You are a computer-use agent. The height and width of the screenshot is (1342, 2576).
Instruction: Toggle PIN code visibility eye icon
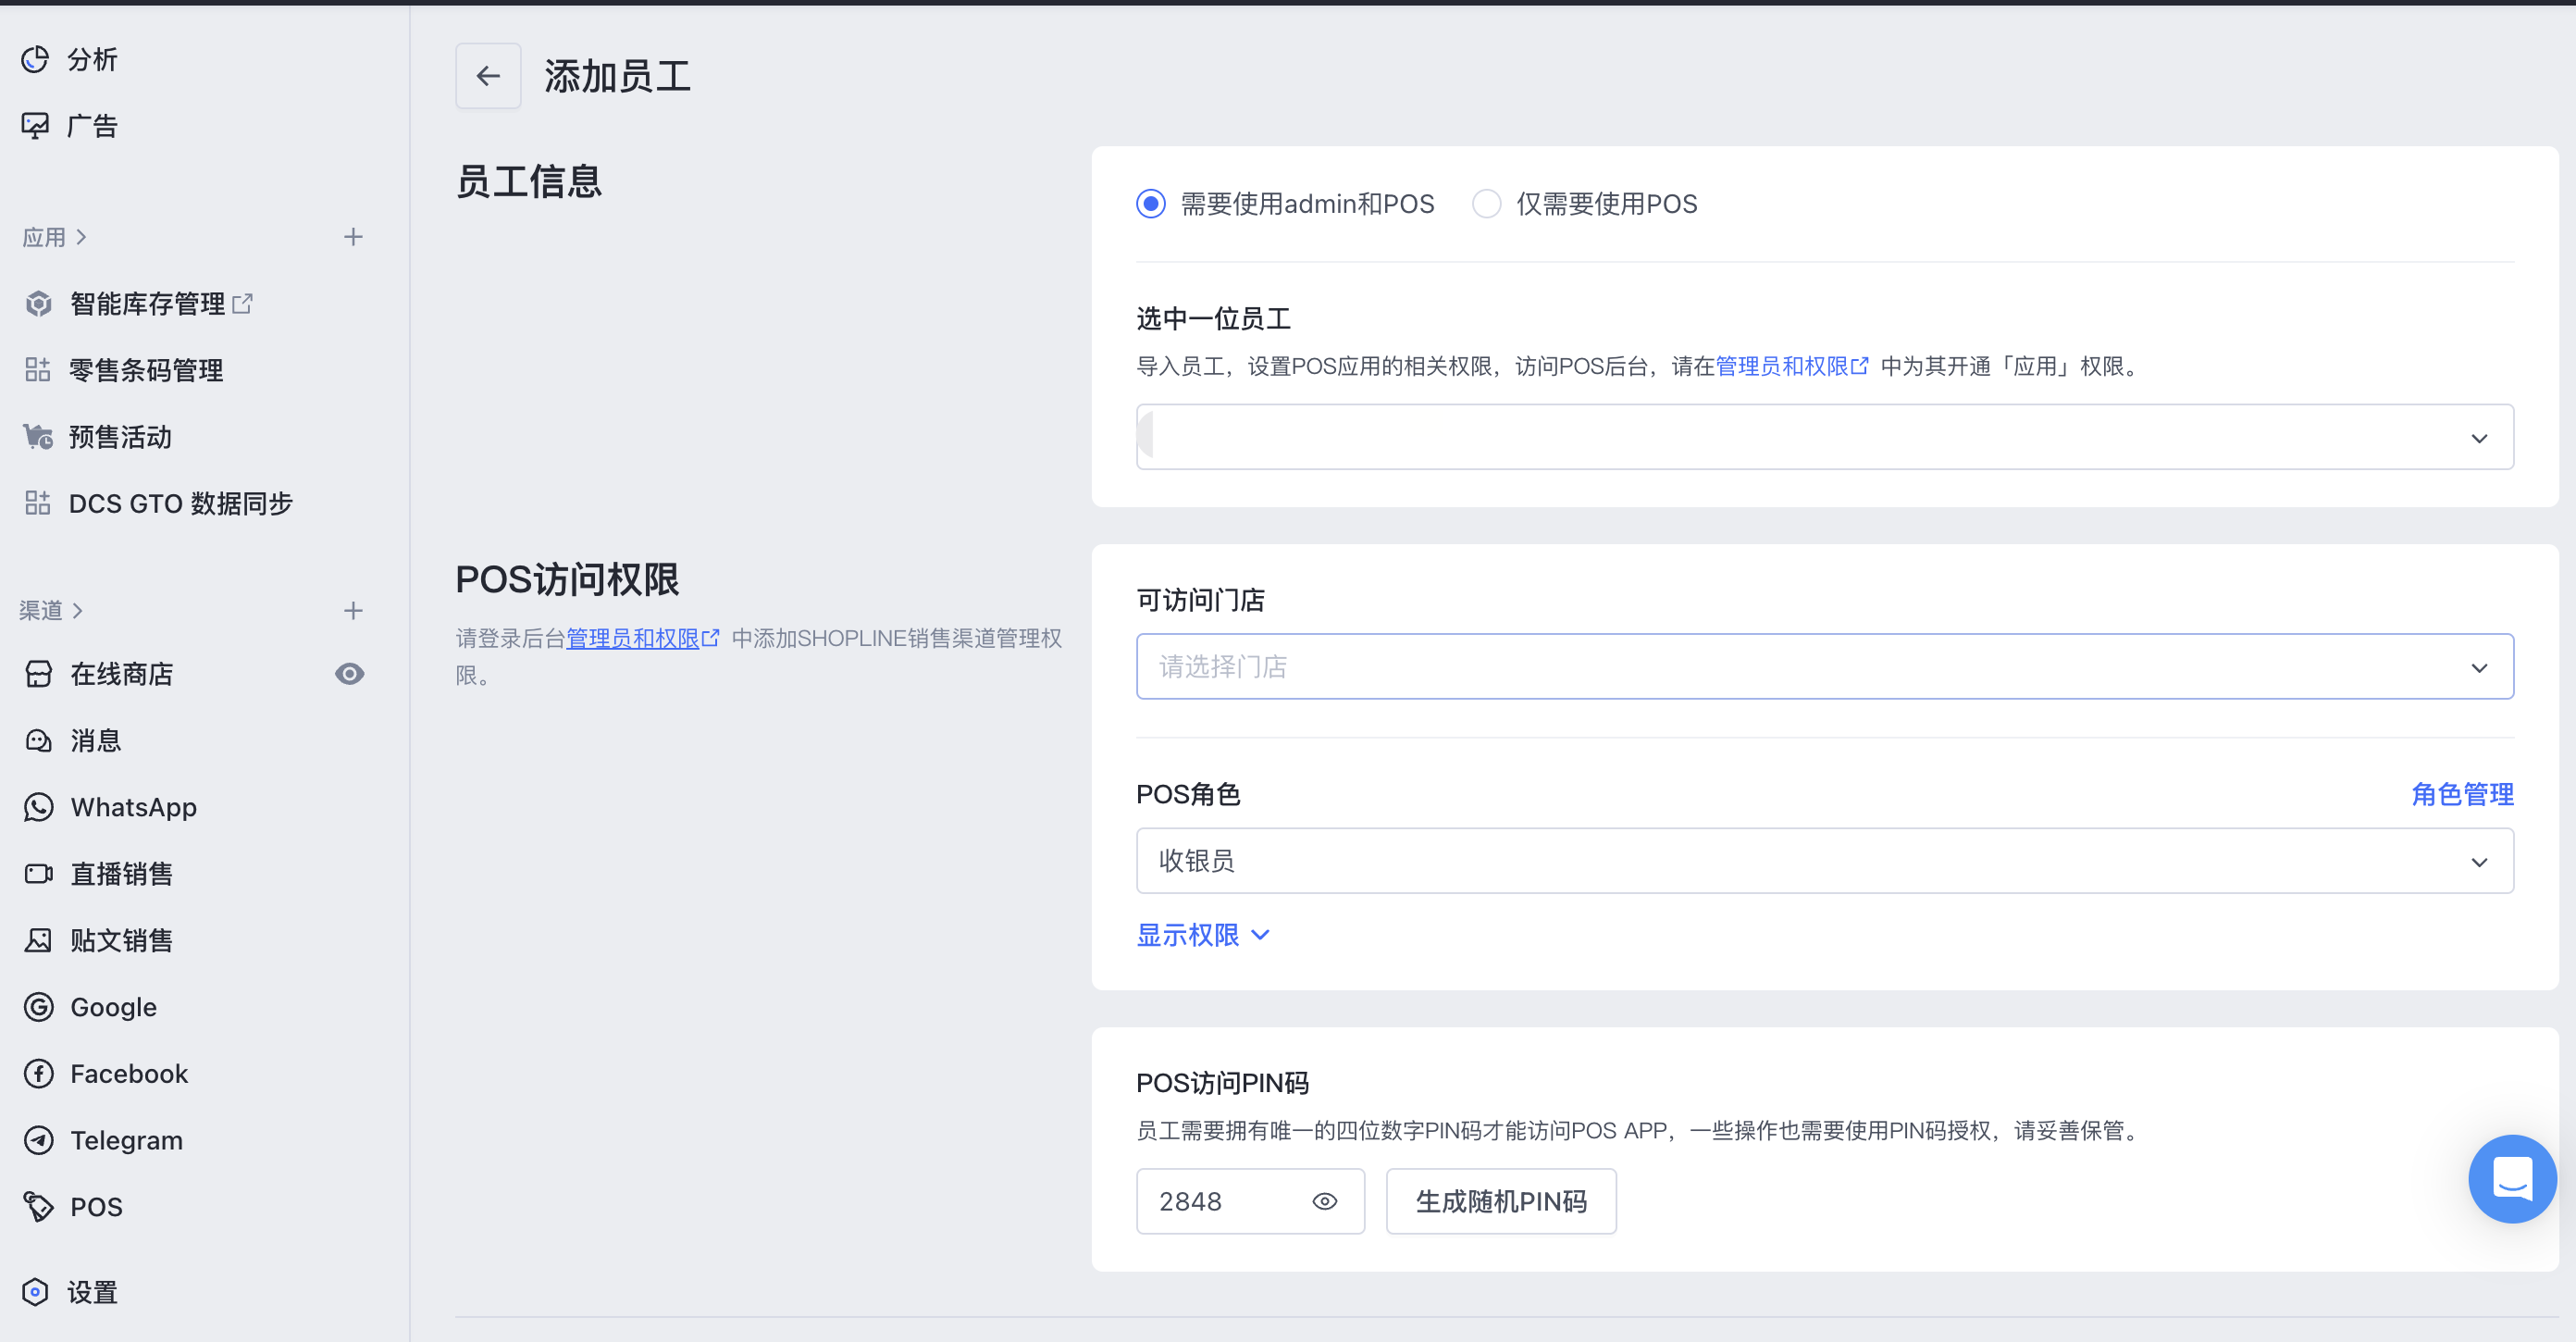pos(1324,1202)
